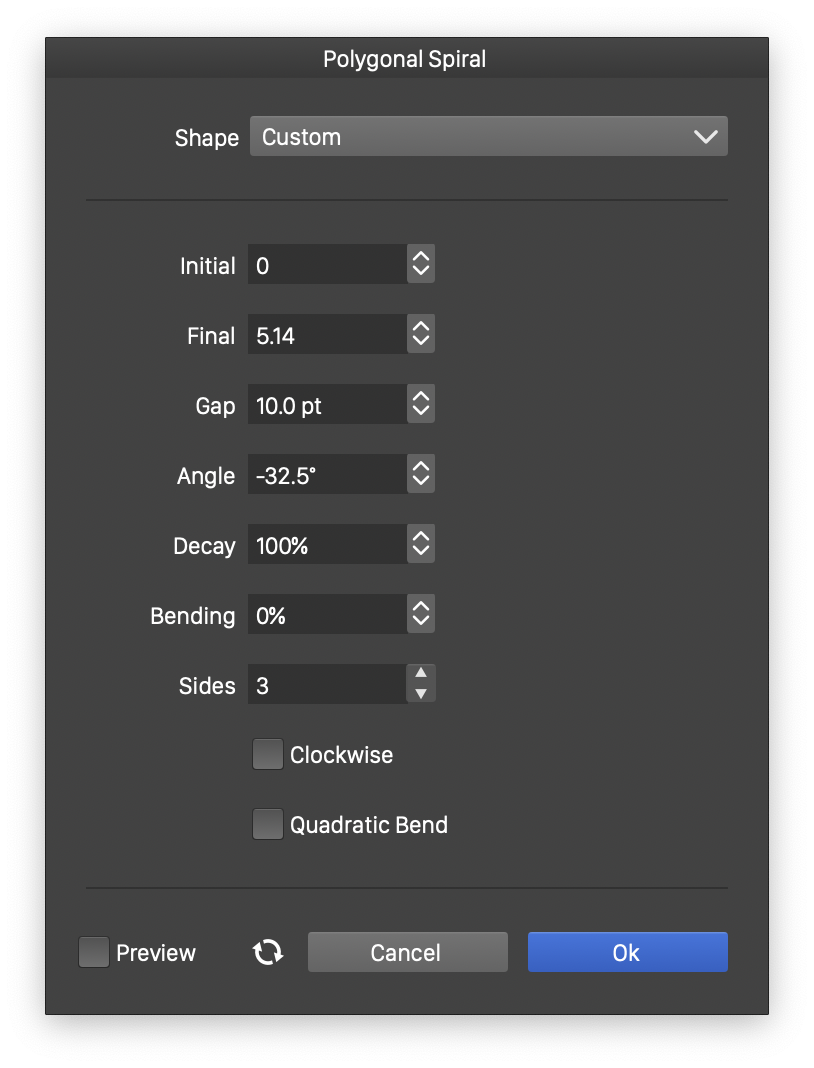Screen dimensions: 814x1068
Task: Click the Bending stepper arrows
Action: (421, 615)
